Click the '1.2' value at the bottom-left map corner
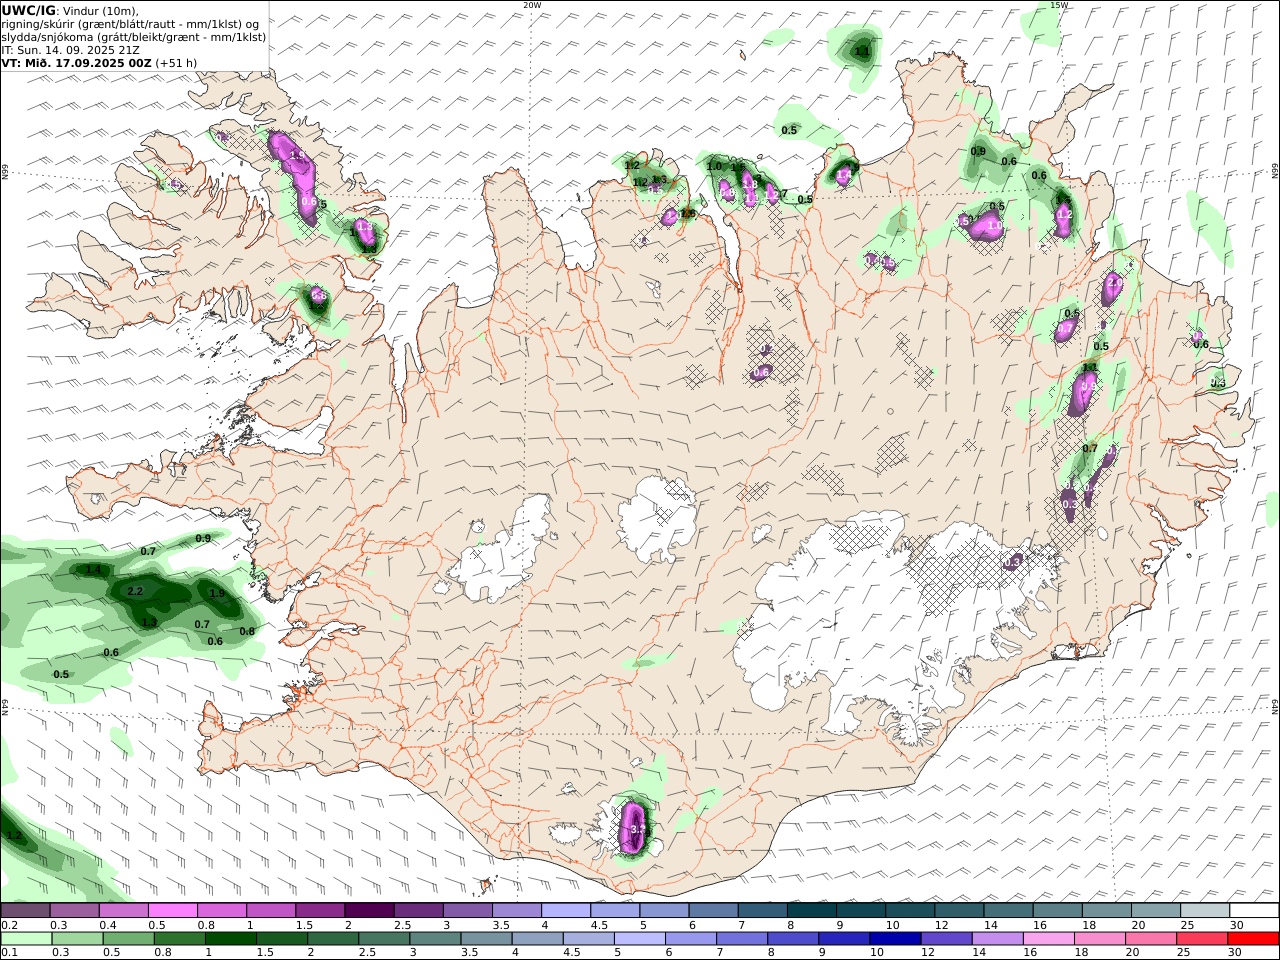1280x960 pixels. point(14,835)
